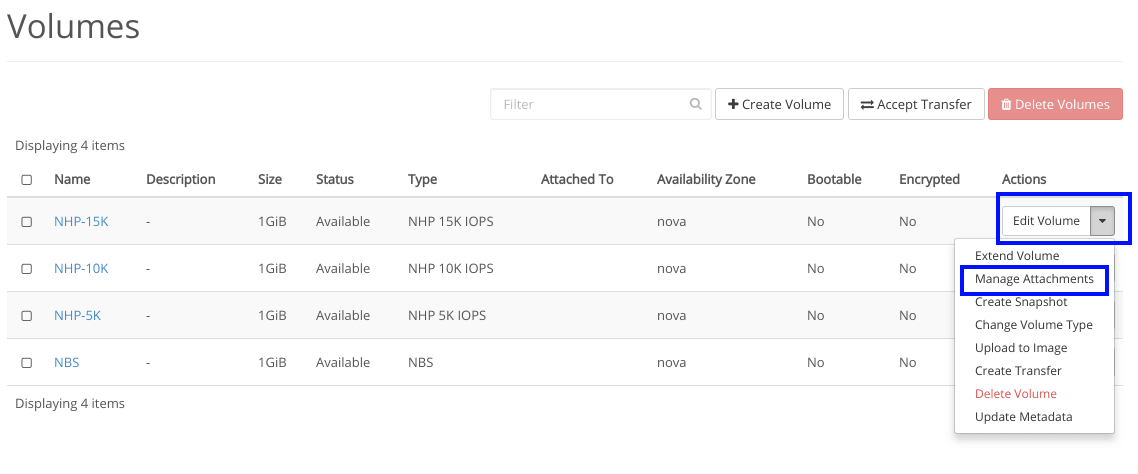Image resolution: width=1138 pixels, height=474 pixels.
Task: Click the Create Volume button
Action: pyautogui.click(x=779, y=104)
